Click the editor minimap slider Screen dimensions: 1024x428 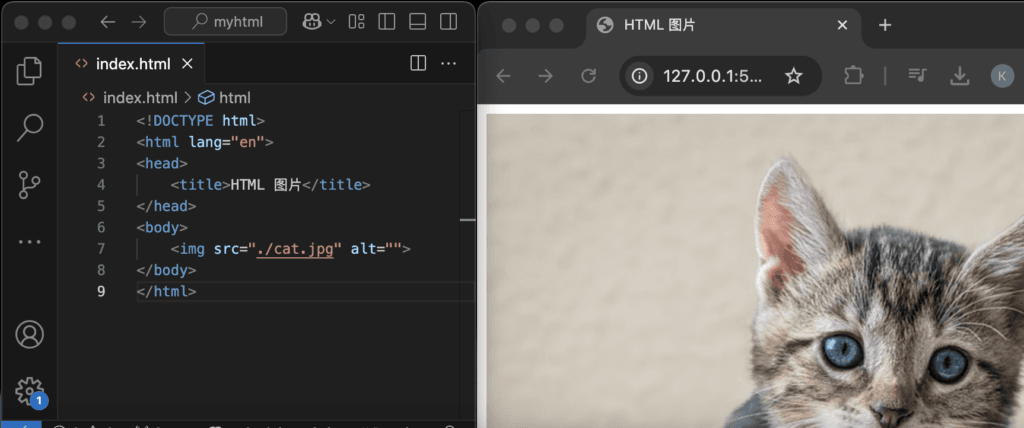click(468, 220)
